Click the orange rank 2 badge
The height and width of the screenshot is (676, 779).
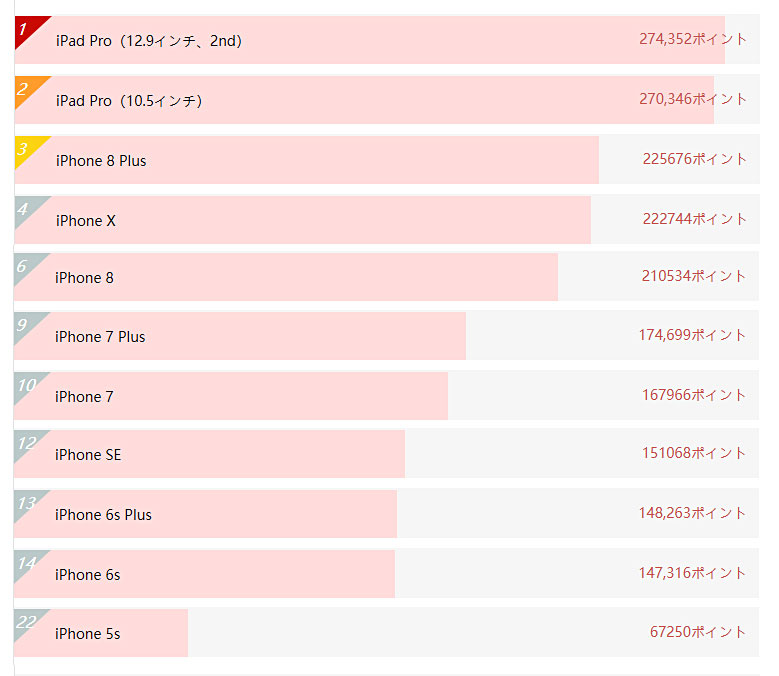pyautogui.click(x=27, y=89)
